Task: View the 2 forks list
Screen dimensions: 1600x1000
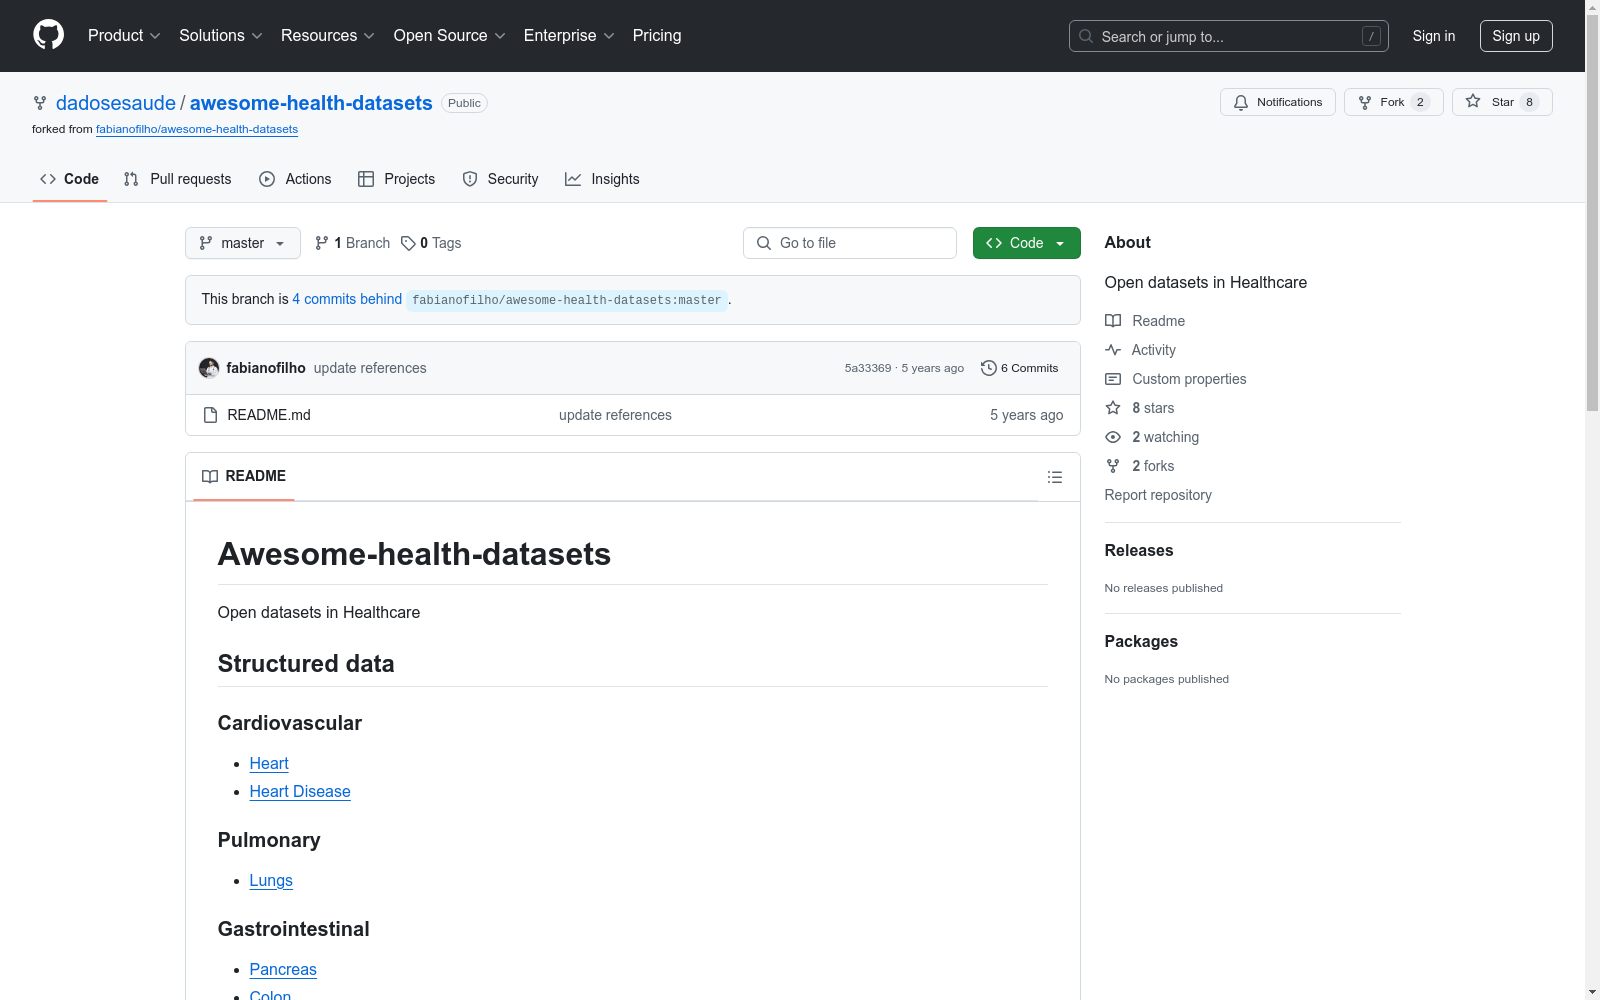Action: point(1139,466)
